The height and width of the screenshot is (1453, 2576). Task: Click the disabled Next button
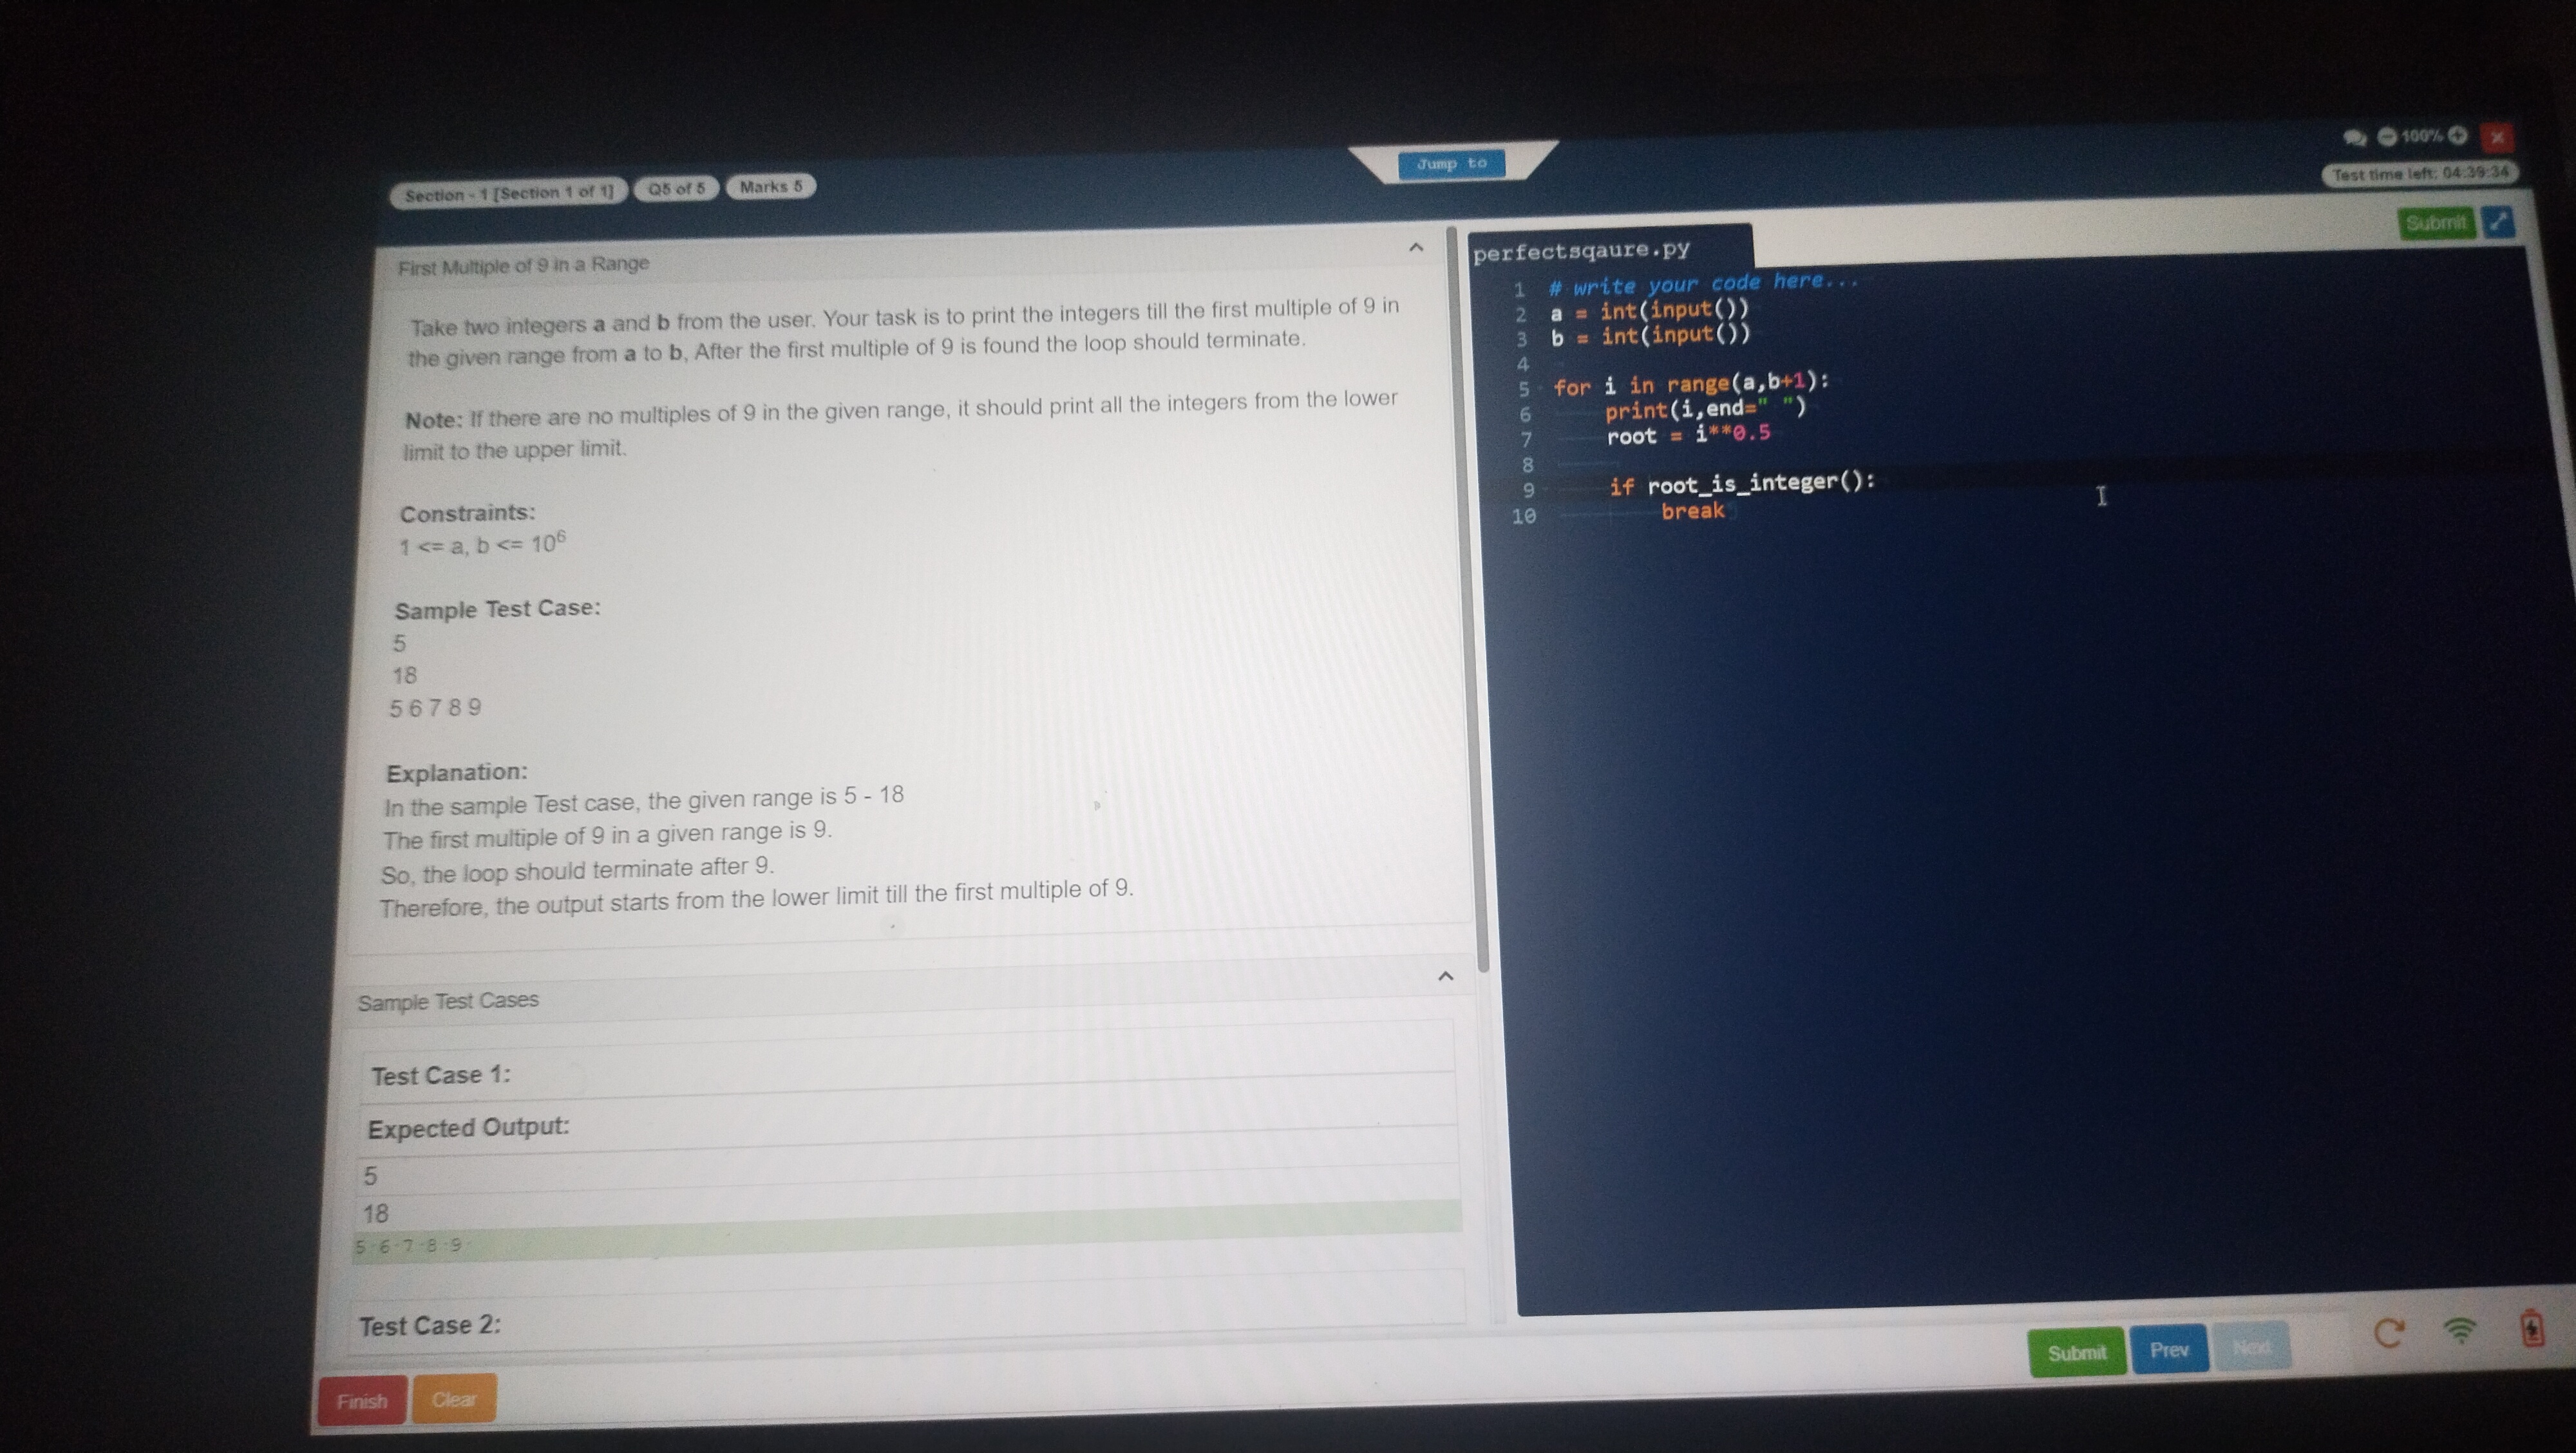(2251, 1347)
